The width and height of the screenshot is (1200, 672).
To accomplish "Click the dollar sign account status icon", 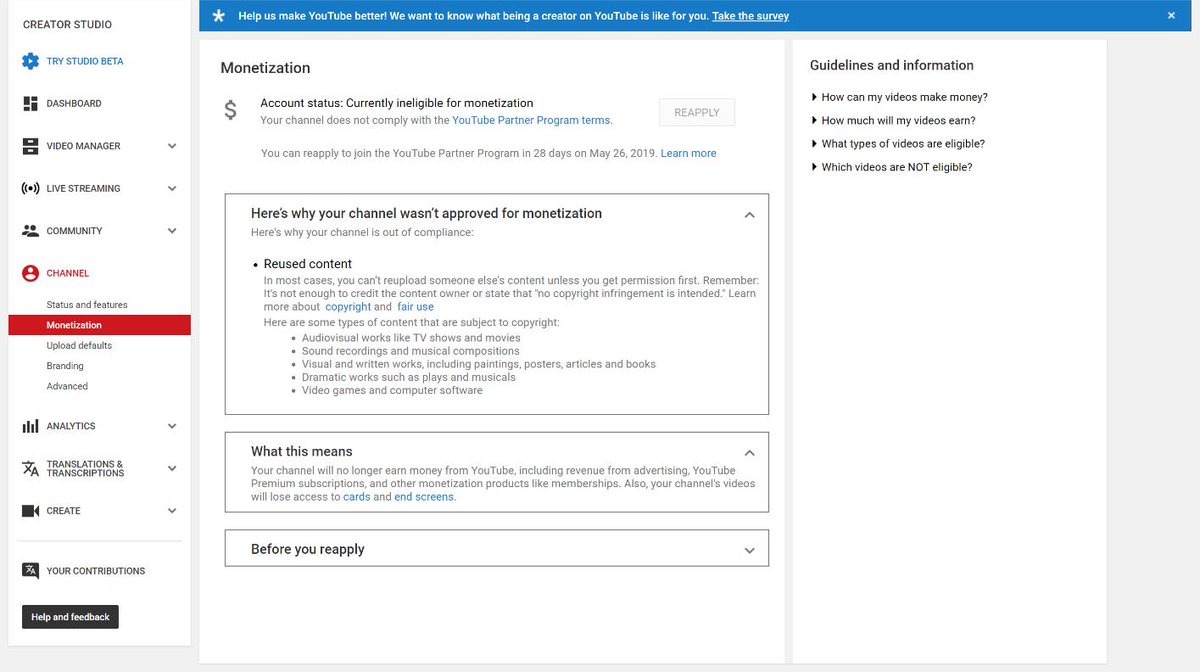I will [x=230, y=111].
